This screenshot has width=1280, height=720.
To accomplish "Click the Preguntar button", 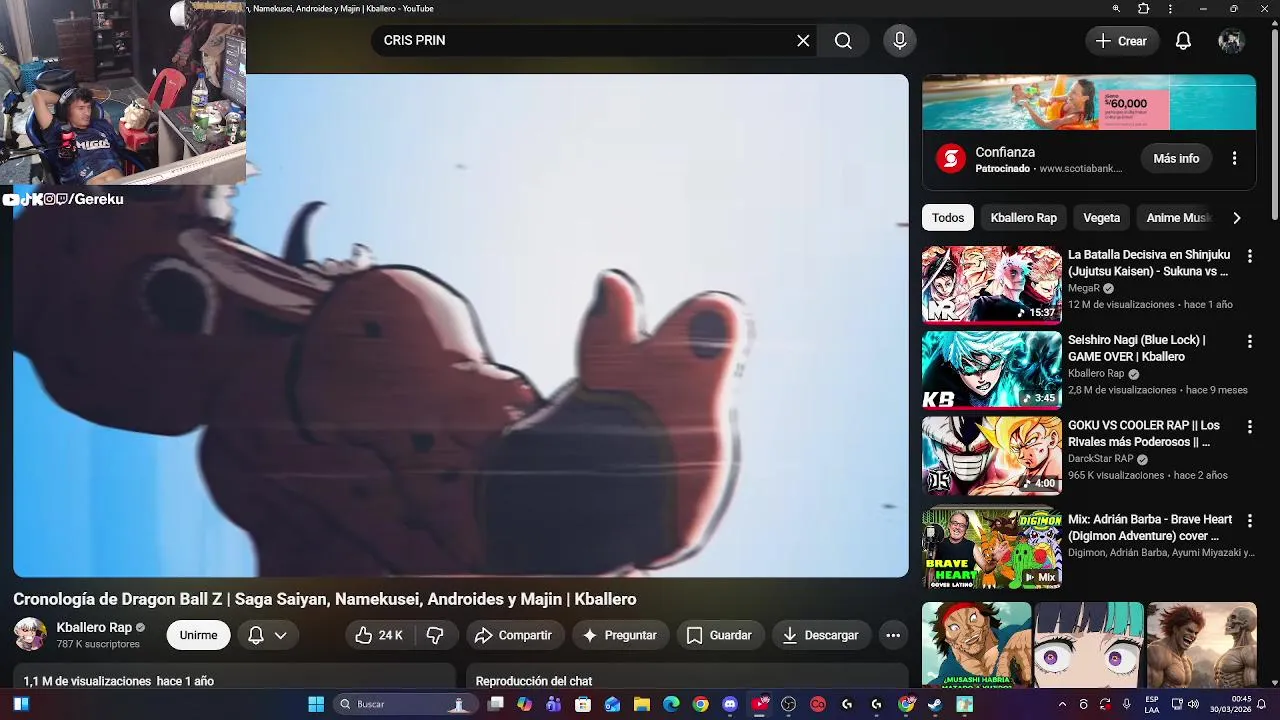I will click(619, 635).
